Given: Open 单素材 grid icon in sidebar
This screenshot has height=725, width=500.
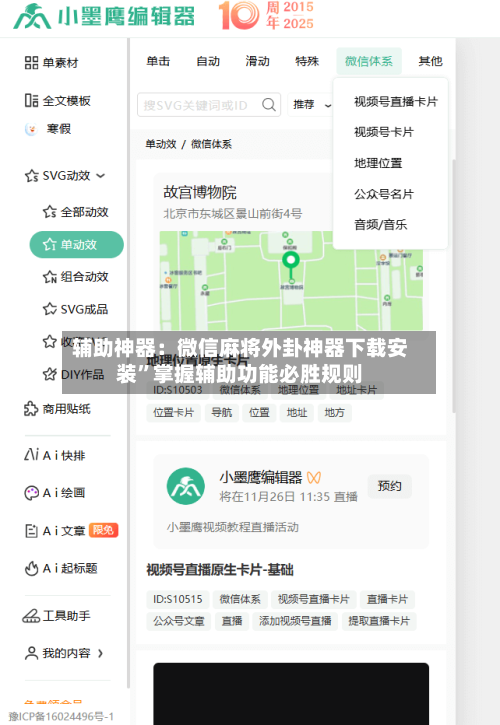Looking at the screenshot, I should click(x=31, y=62).
